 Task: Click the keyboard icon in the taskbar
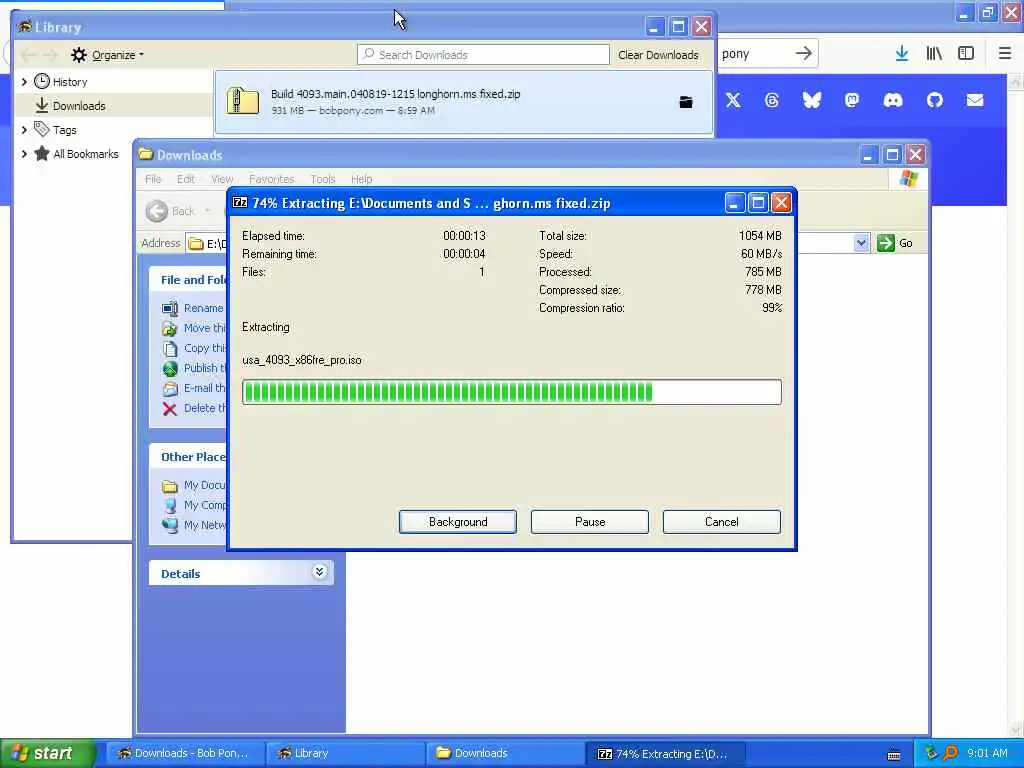pos(894,755)
